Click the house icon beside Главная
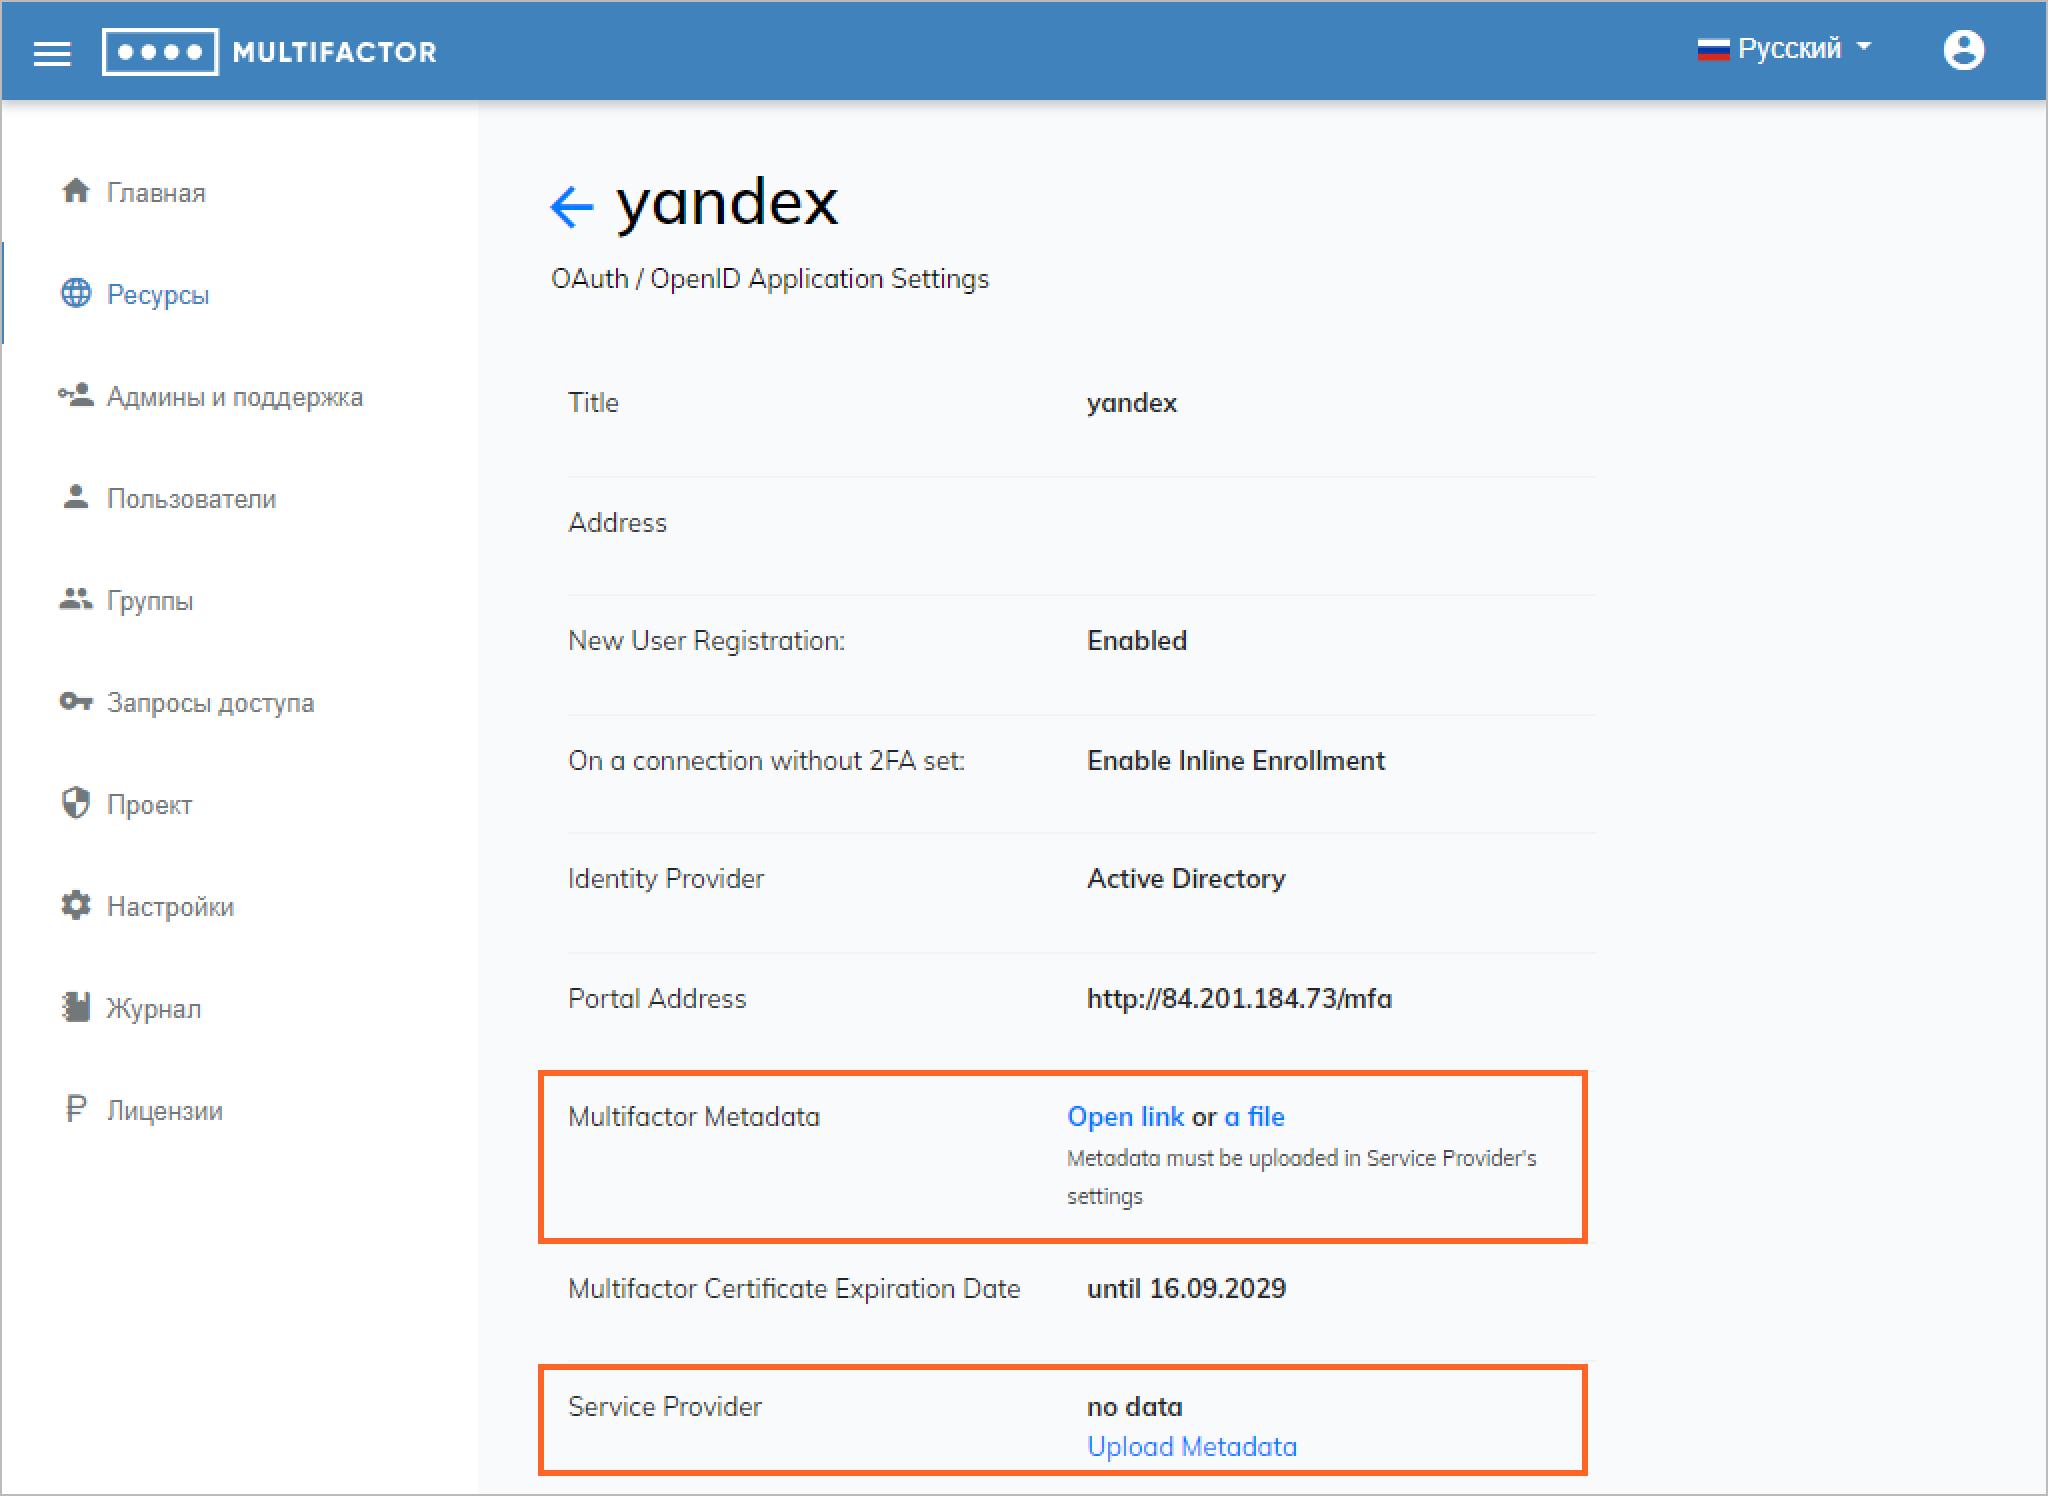The height and width of the screenshot is (1496, 2048). point(76,191)
